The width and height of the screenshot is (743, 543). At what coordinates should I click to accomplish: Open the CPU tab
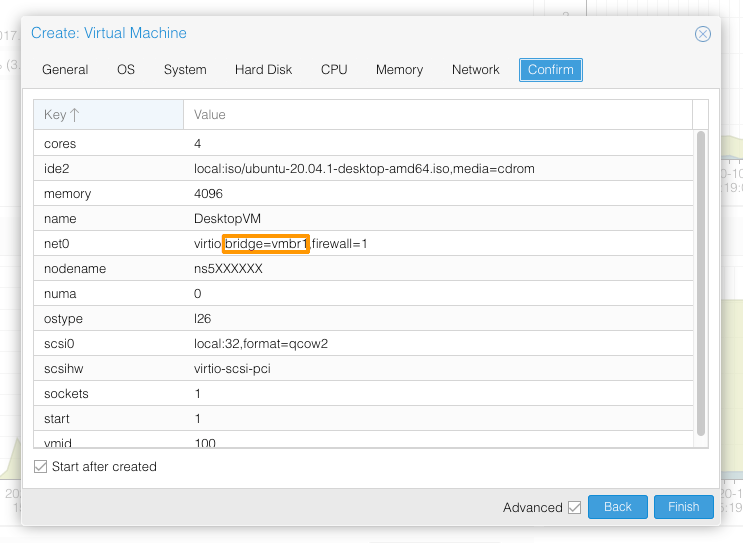[334, 70]
